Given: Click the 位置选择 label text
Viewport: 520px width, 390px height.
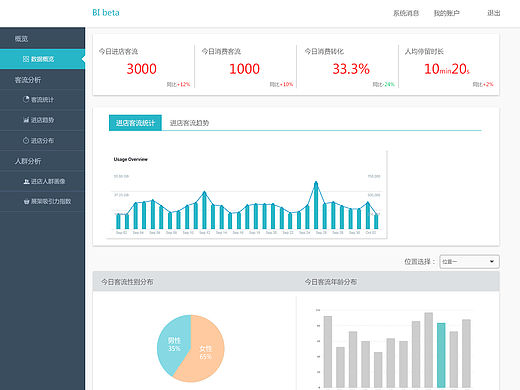Looking at the screenshot, I should (420, 262).
